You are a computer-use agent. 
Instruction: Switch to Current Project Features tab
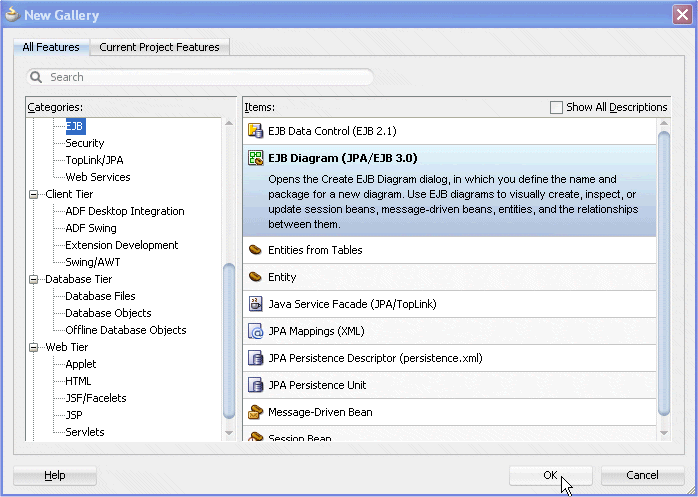pos(159,47)
